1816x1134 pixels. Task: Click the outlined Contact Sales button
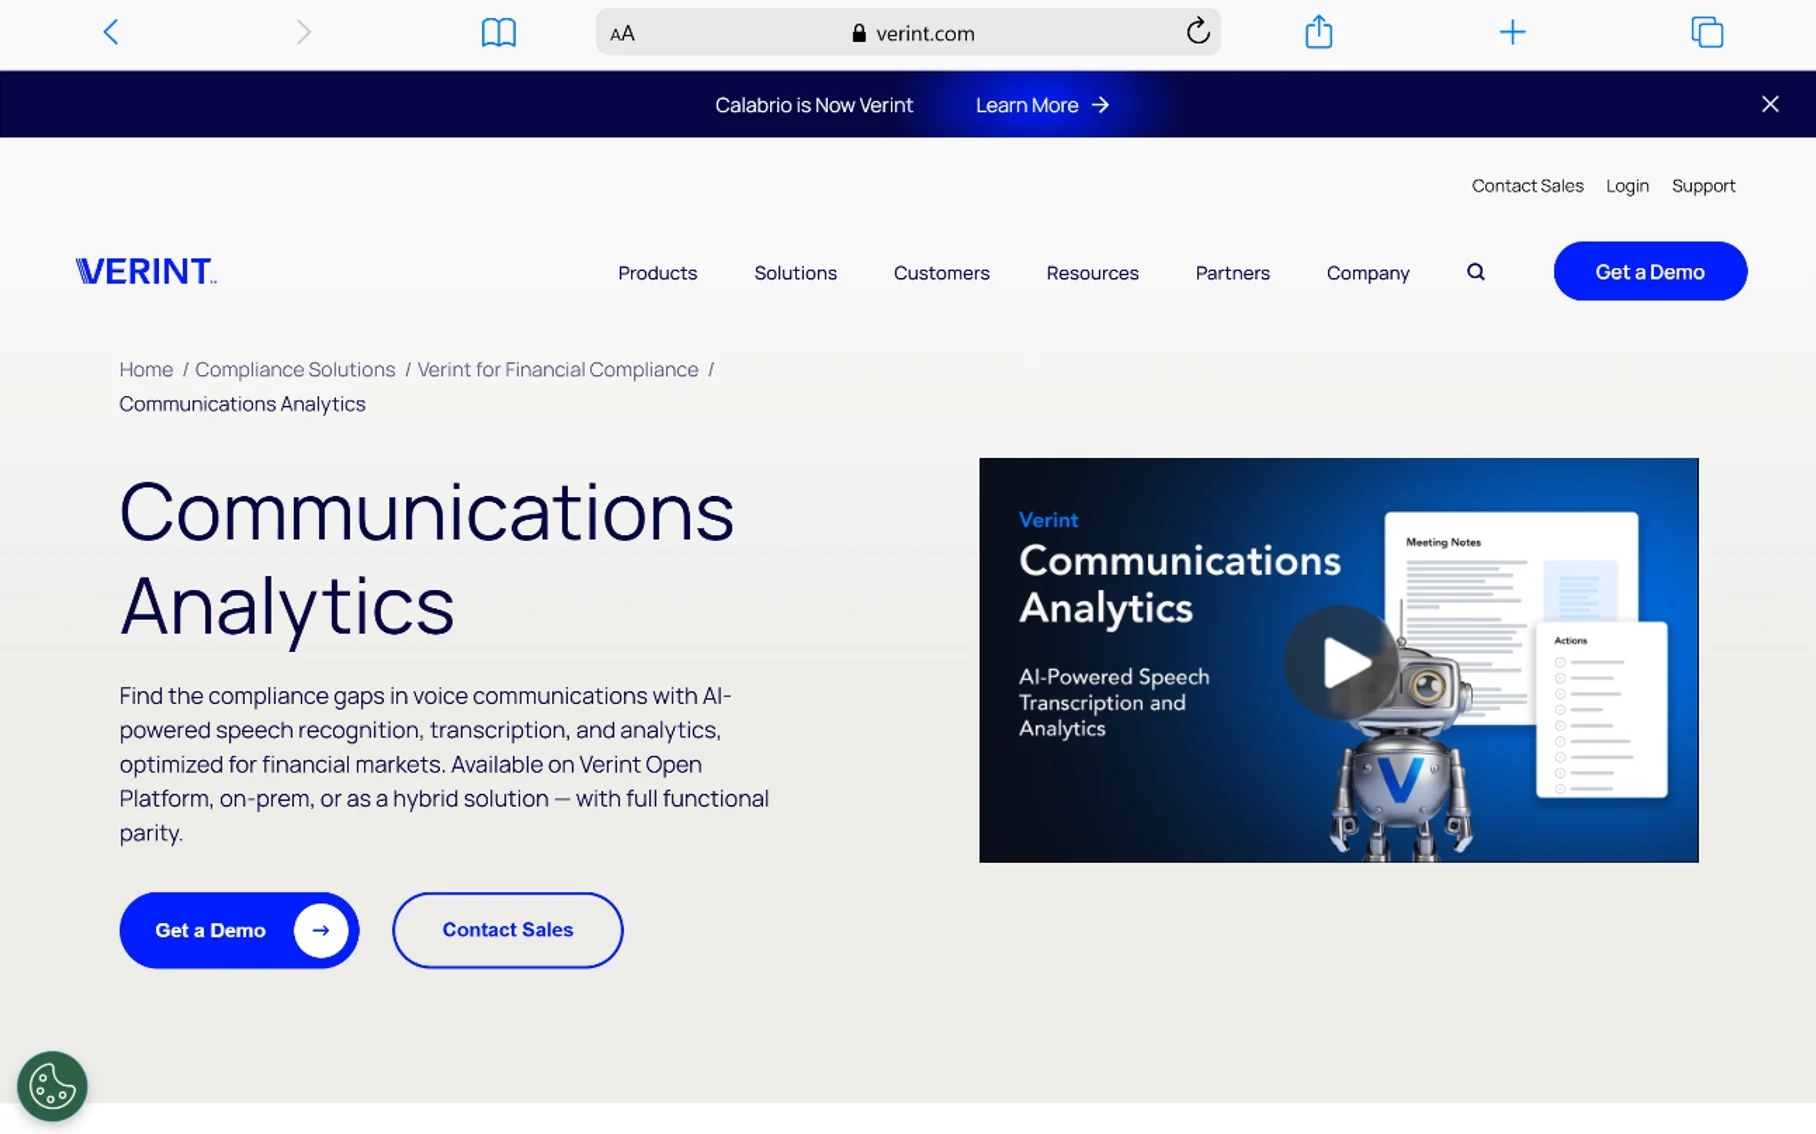coord(508,930)
